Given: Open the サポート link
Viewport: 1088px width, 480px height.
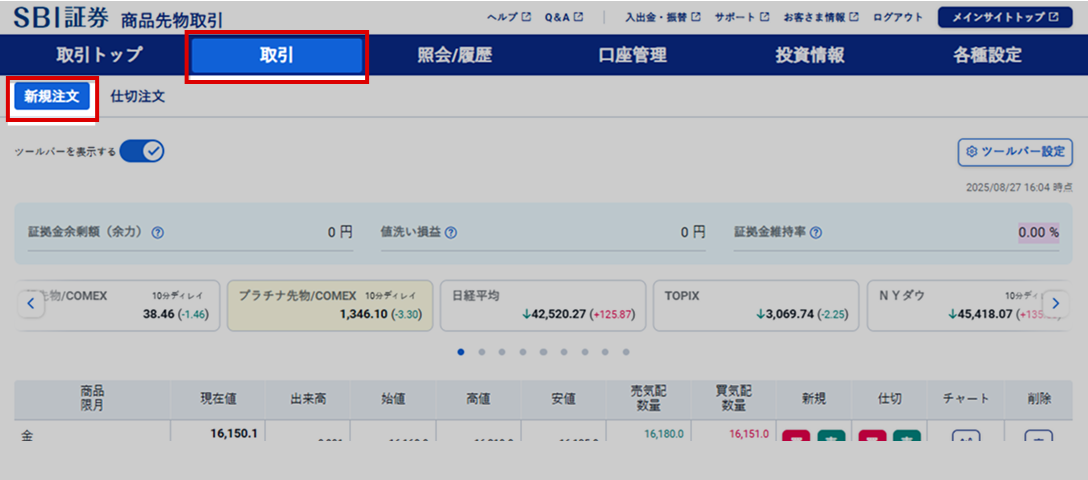Looking at the screenshot, I should (x=742, y=17).
